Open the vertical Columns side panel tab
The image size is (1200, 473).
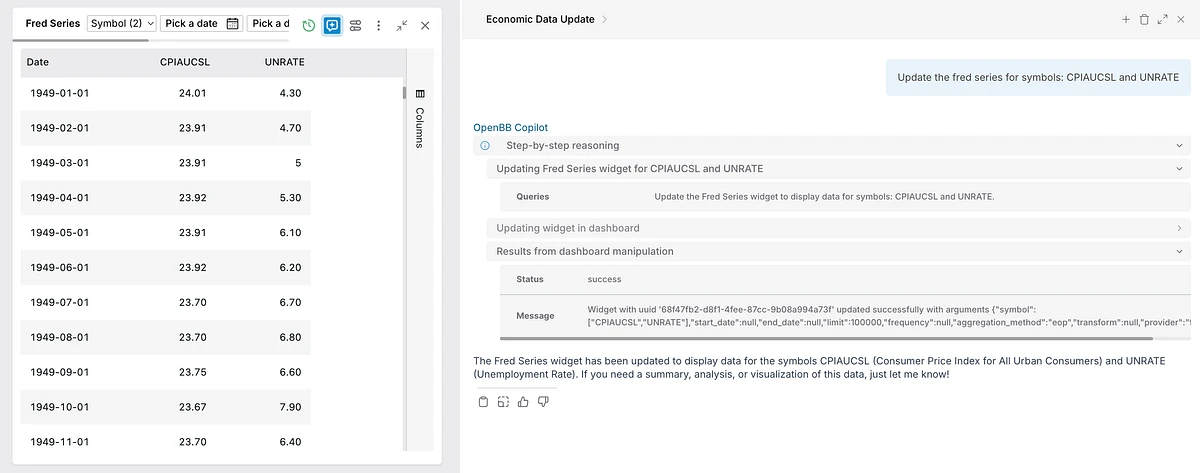coord(420,120)
